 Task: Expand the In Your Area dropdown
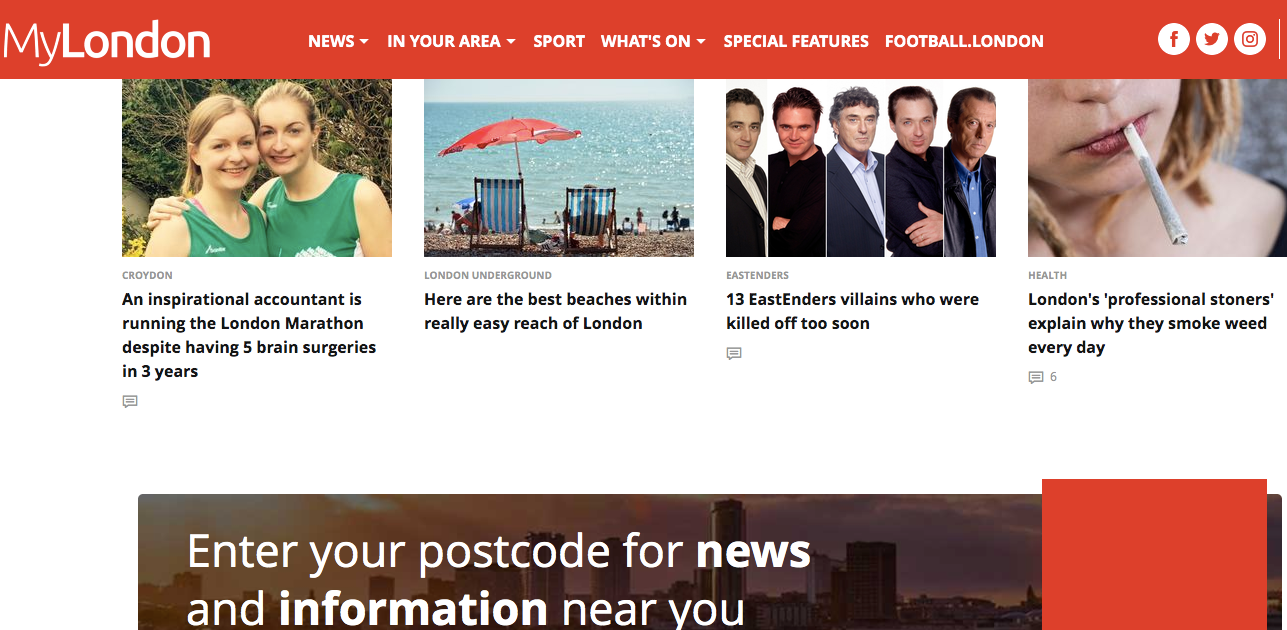(x=451, y=41)
